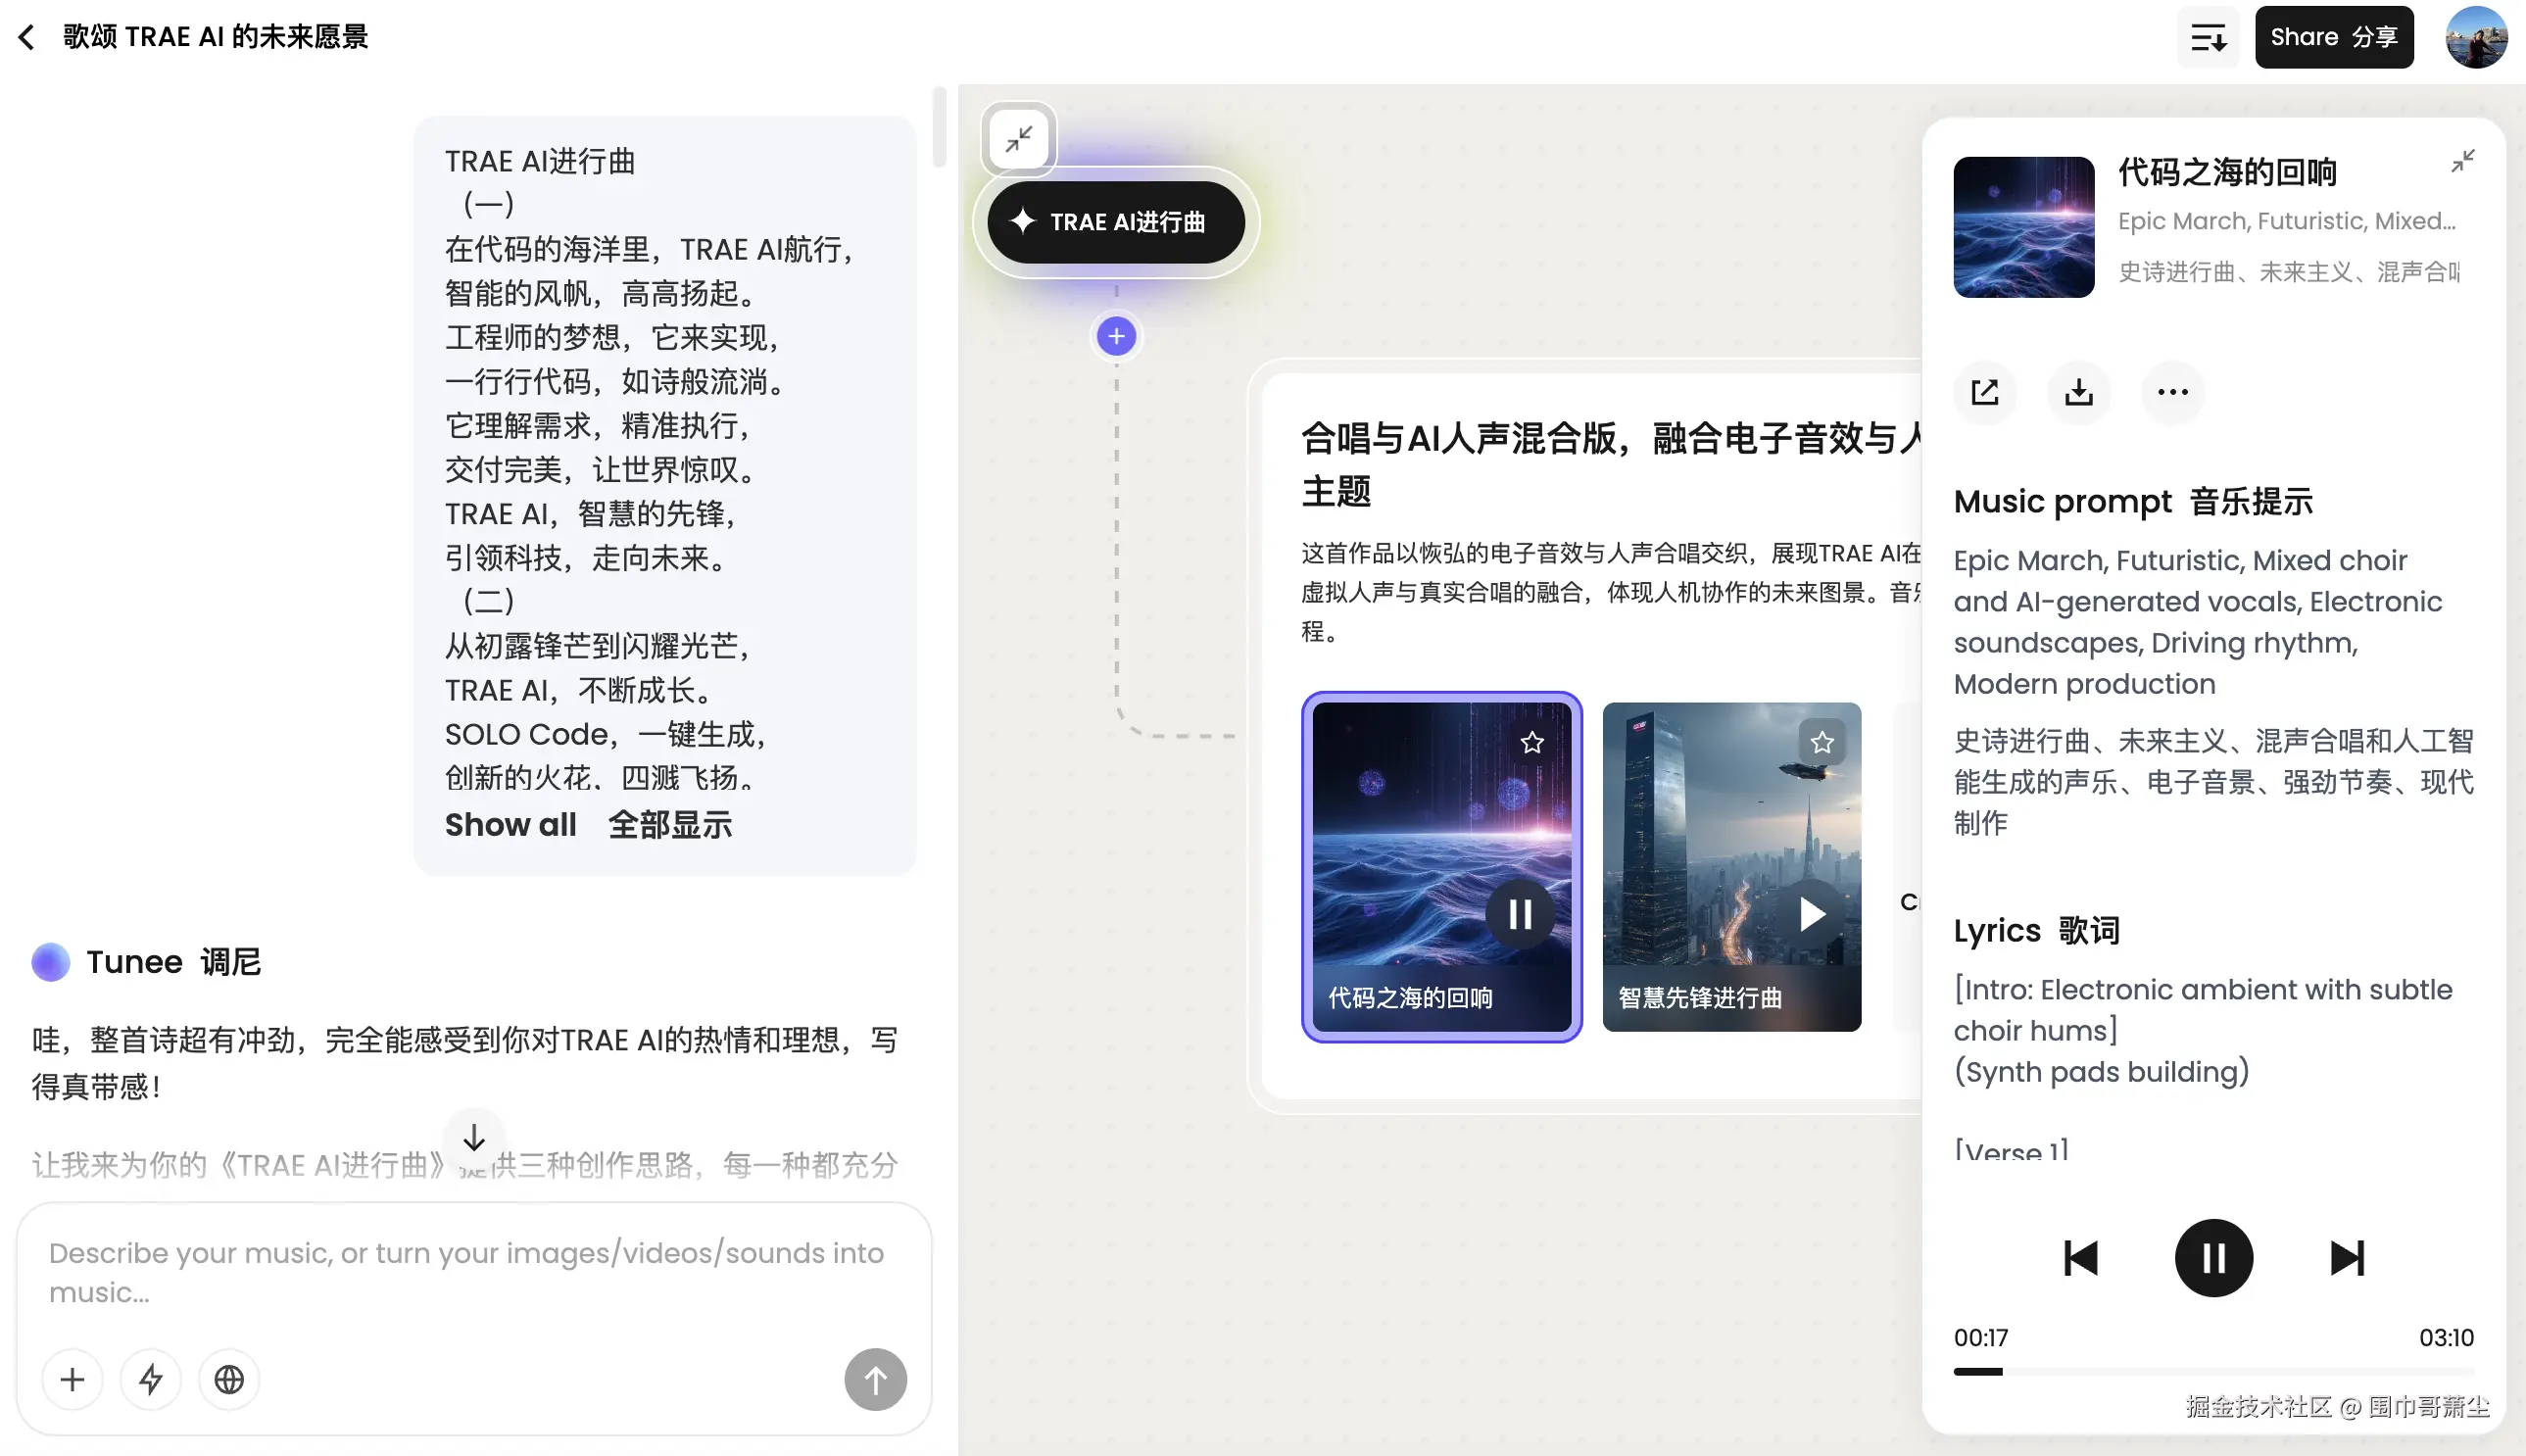The width and height of the screenshot is (2526, 1456).
Task: Download the song 代码之海的回响
Action: click(2079, 392)
